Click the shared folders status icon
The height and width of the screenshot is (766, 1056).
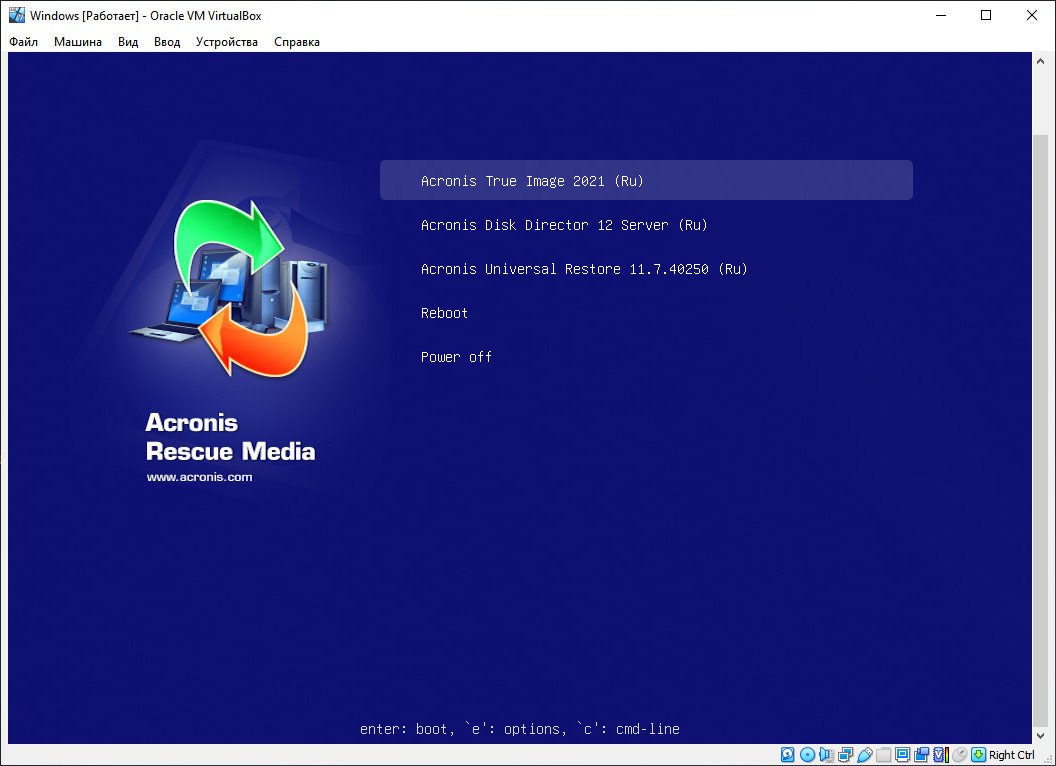click(x=884, y=755)
